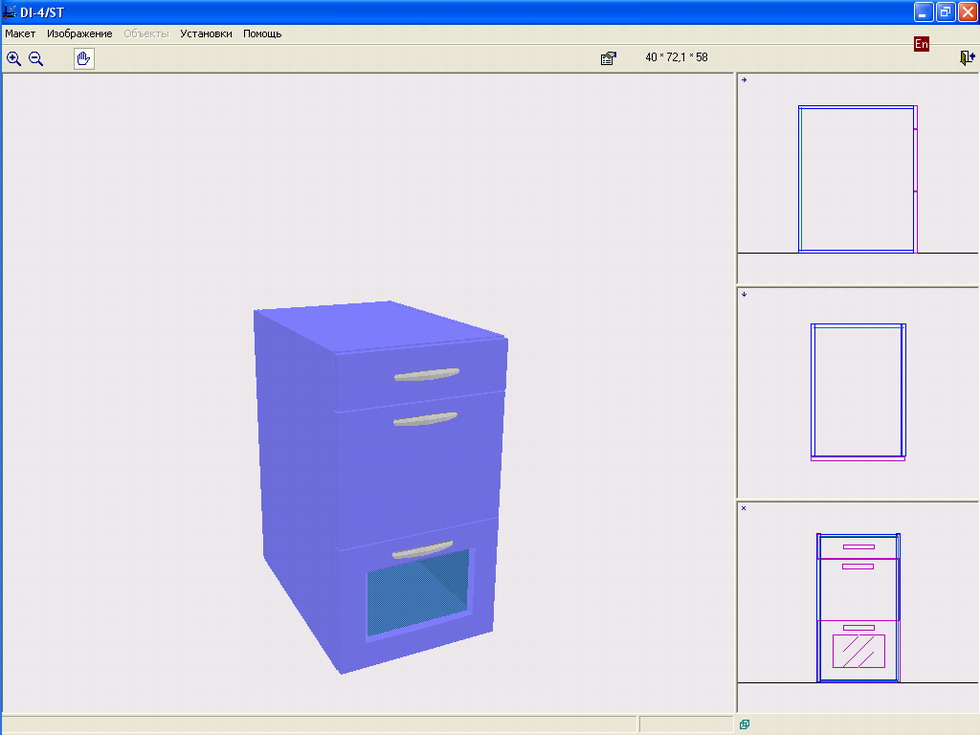This screenshot has height=735, width=980.
Task: Click the status bar window icon
Action: [x=744, y=724]
